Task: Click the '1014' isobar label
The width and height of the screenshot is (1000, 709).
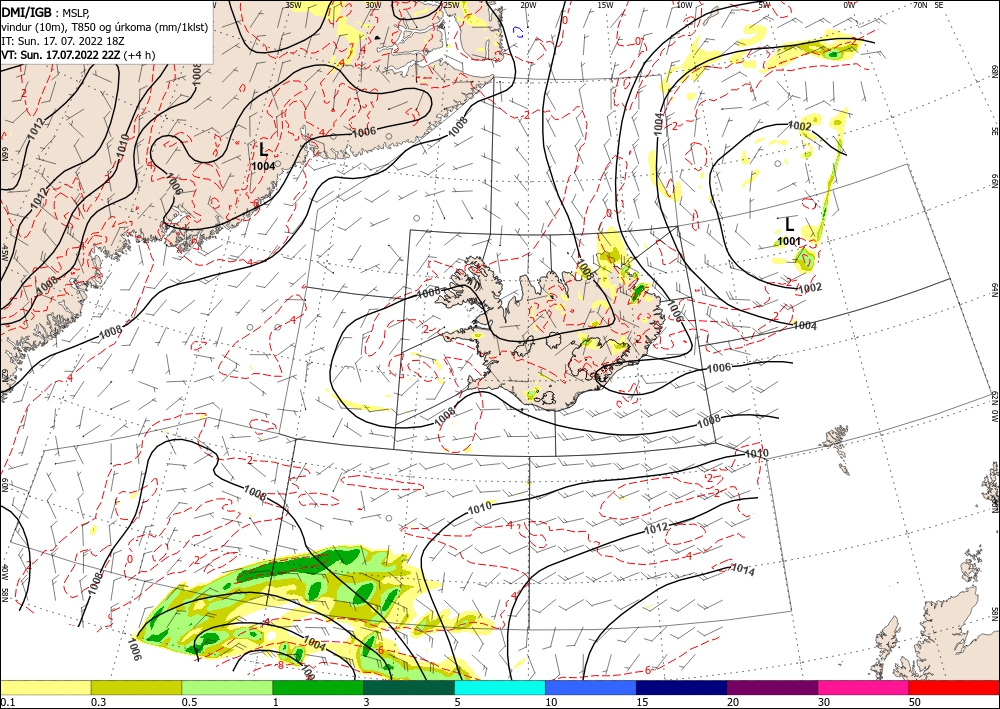Action: 743,569
